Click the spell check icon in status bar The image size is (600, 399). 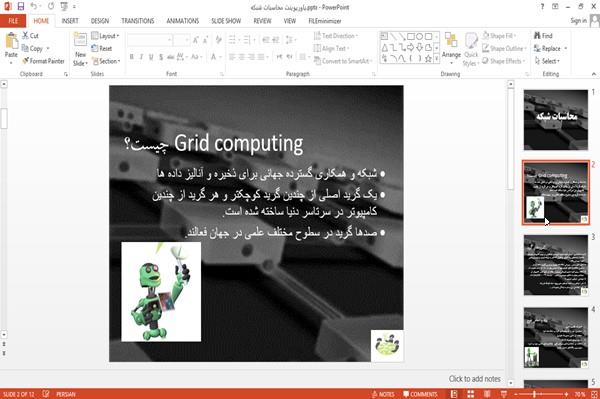[x=46, y=394]
